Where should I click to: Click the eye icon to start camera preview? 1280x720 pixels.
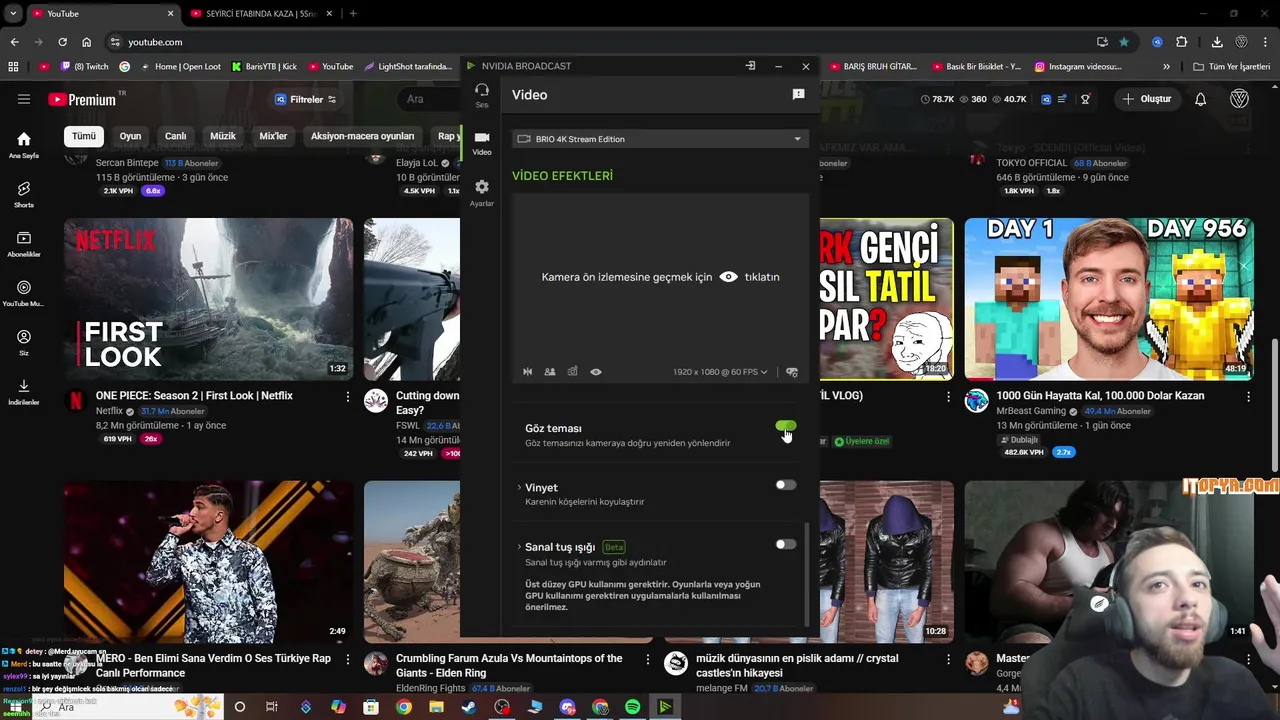tap(729, 277)
